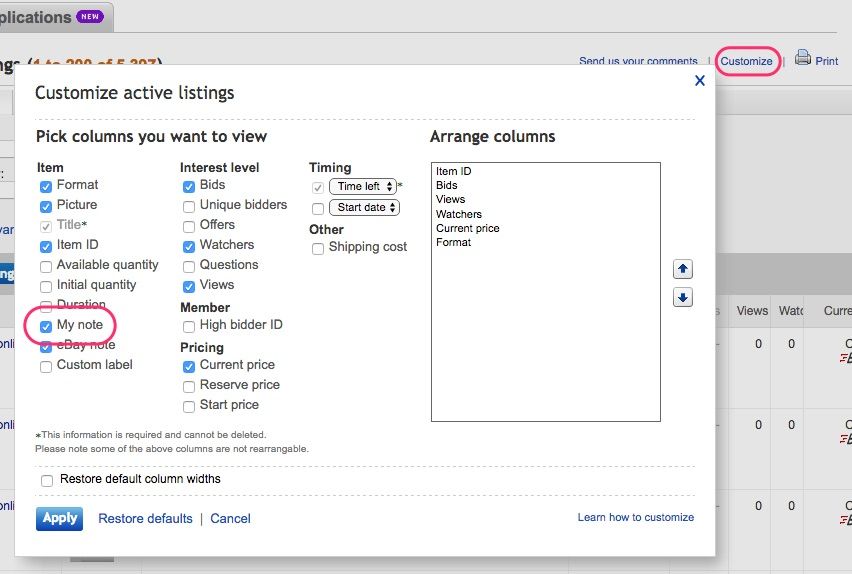Toggle the Unique bidders checkbox
This screenshot has width=852, height=574.
click(x=189, y=206)
